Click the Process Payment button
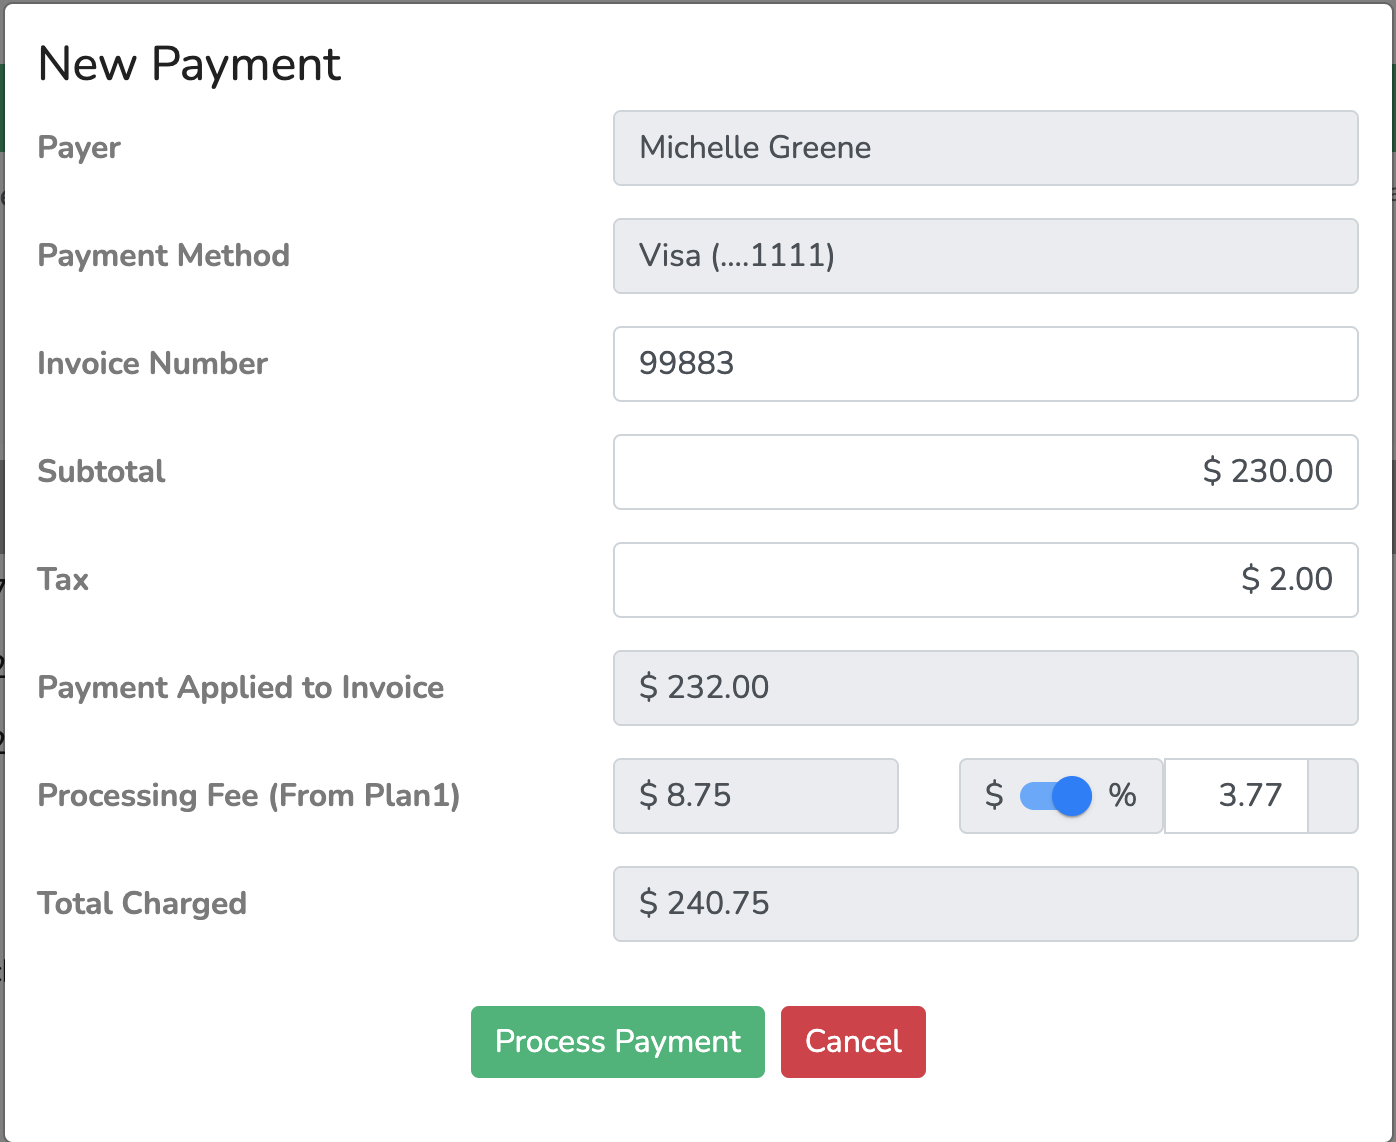This screenshot has width=1396, height=1142. [x=617, y=1041]
